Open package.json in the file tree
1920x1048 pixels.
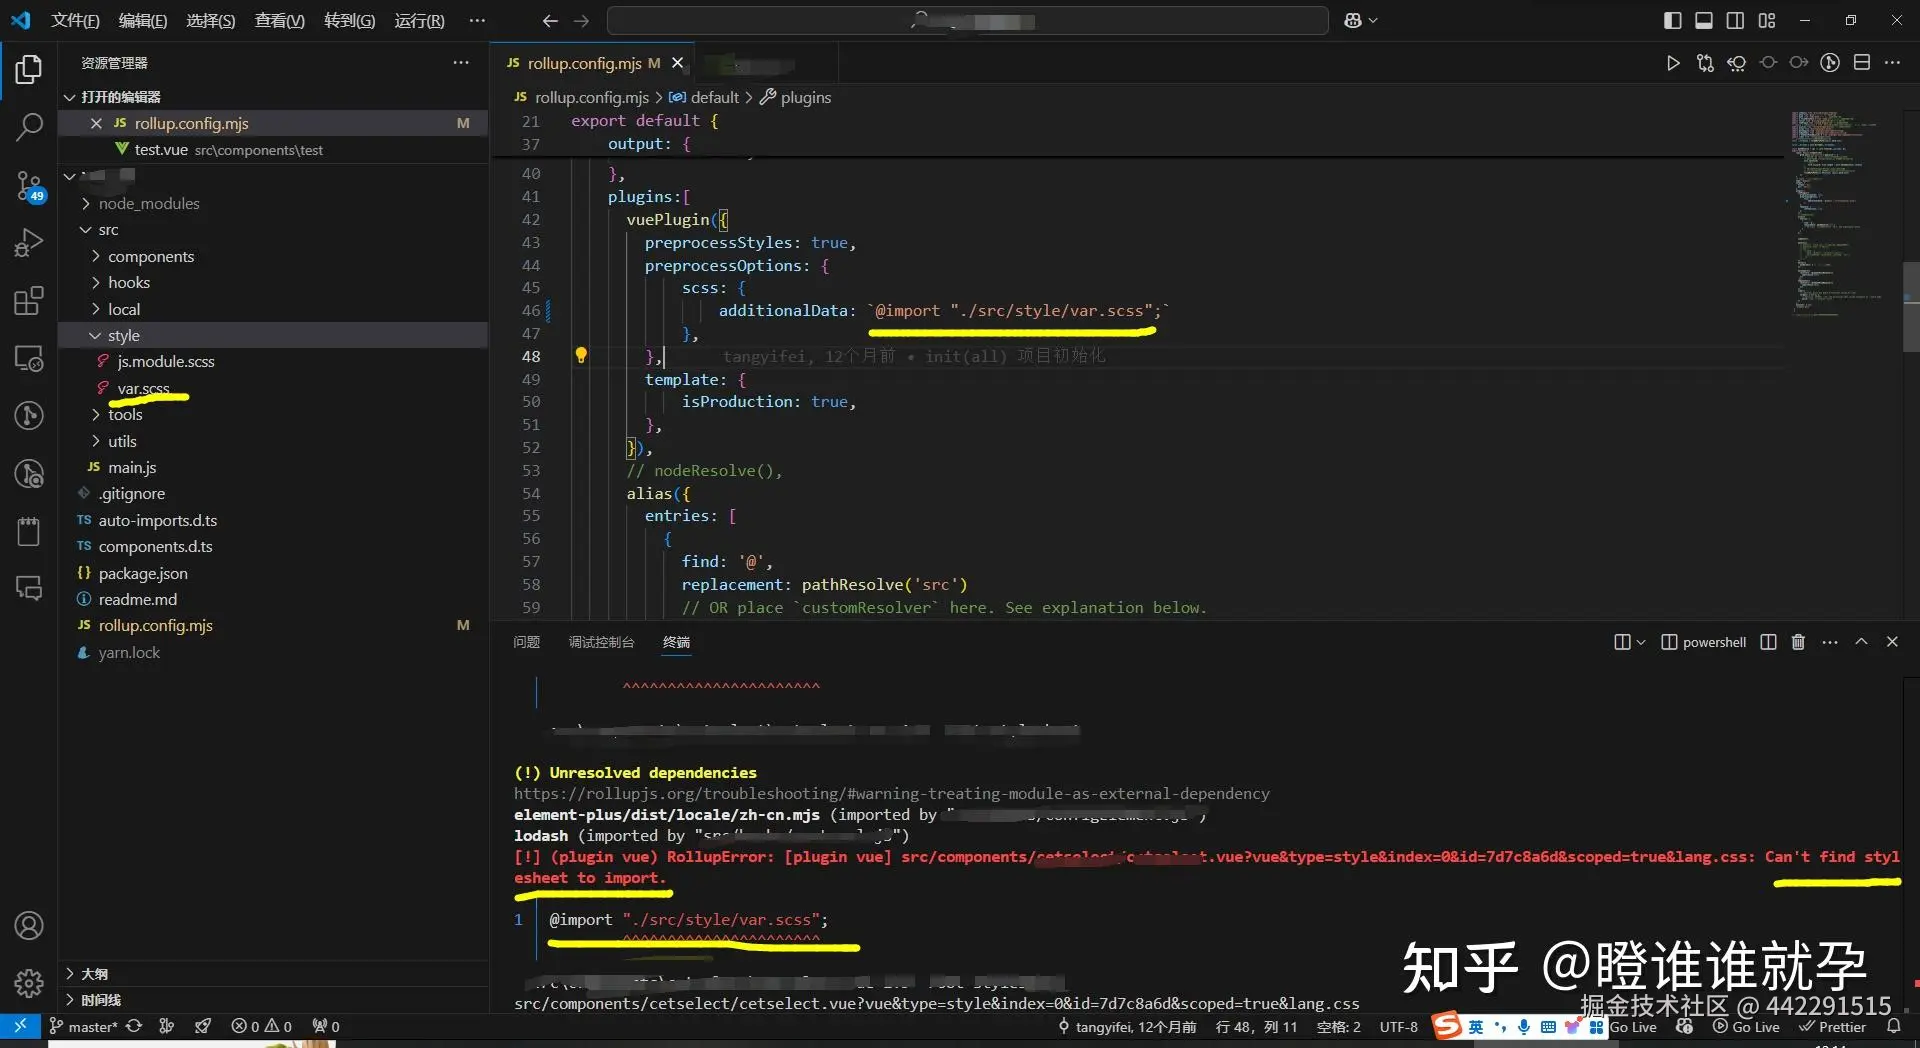coord(143,573)
